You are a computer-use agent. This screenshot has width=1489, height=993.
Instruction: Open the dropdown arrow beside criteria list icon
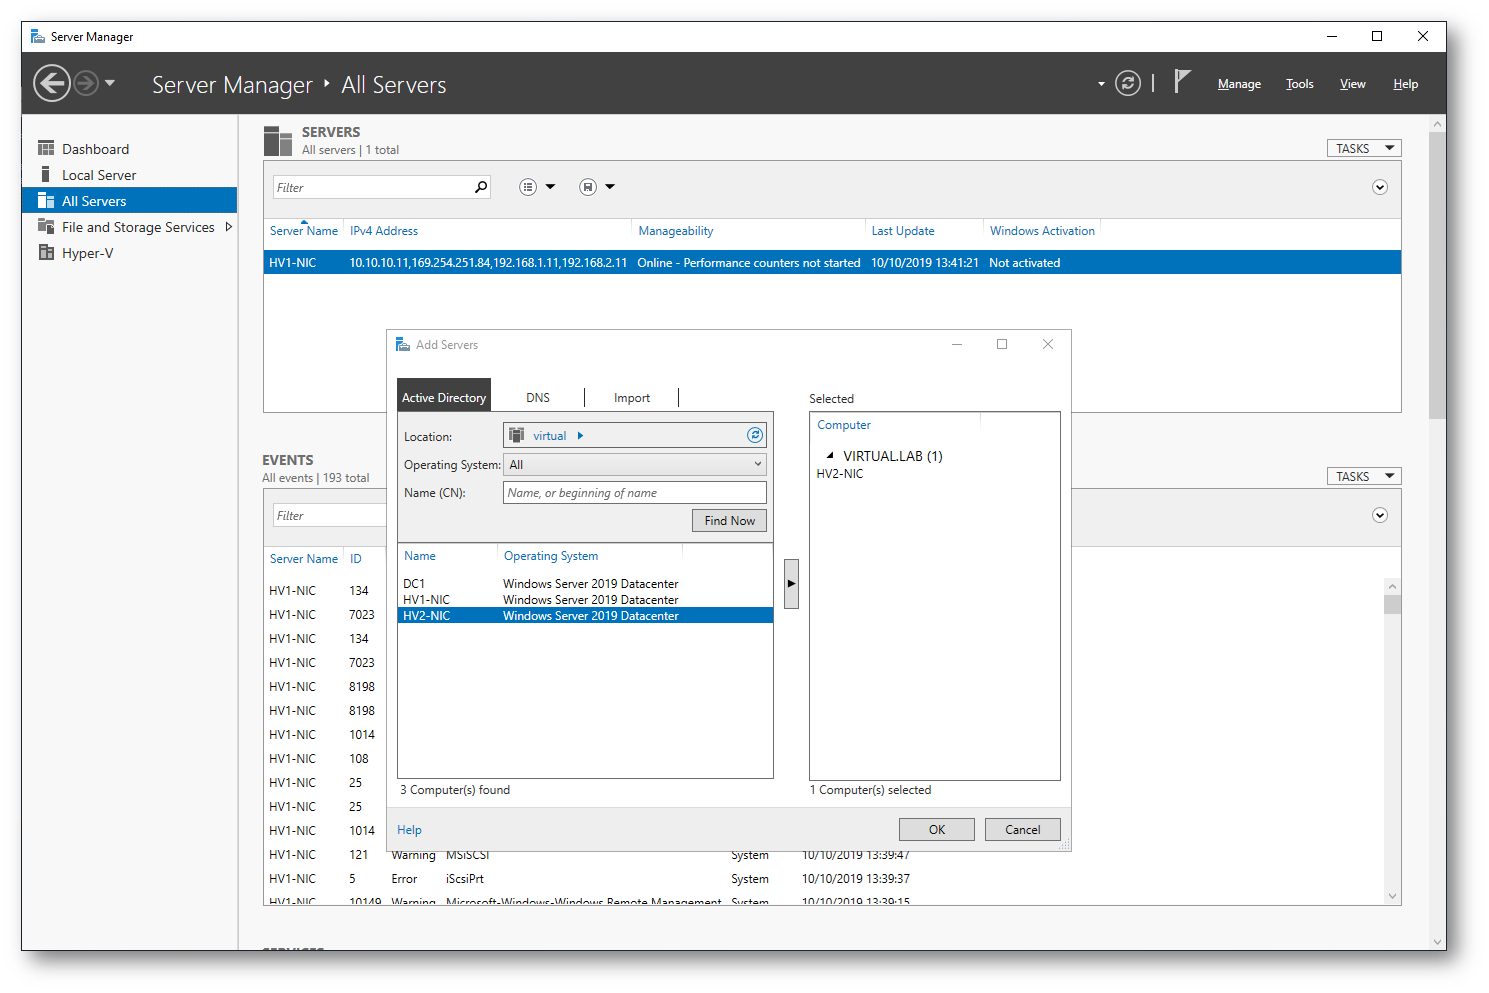tap(550, 187)
